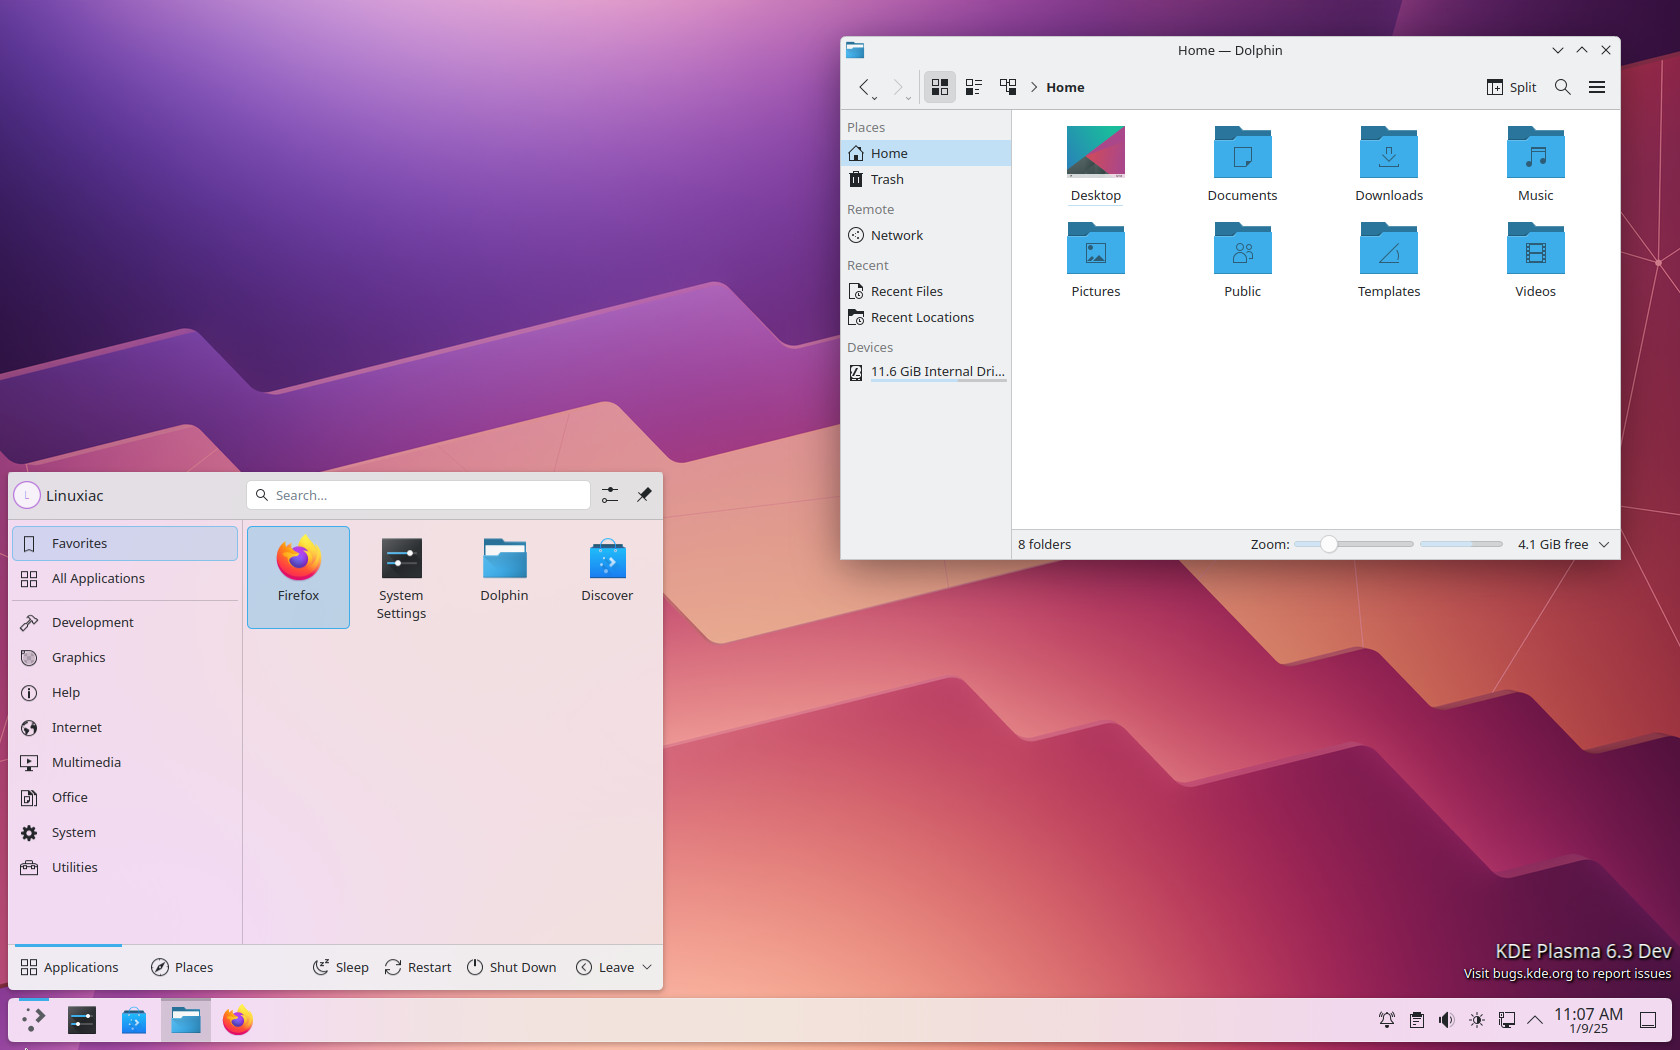Open Utilities category
This screenshot has width=1680, height=1050.
point(125,867)
